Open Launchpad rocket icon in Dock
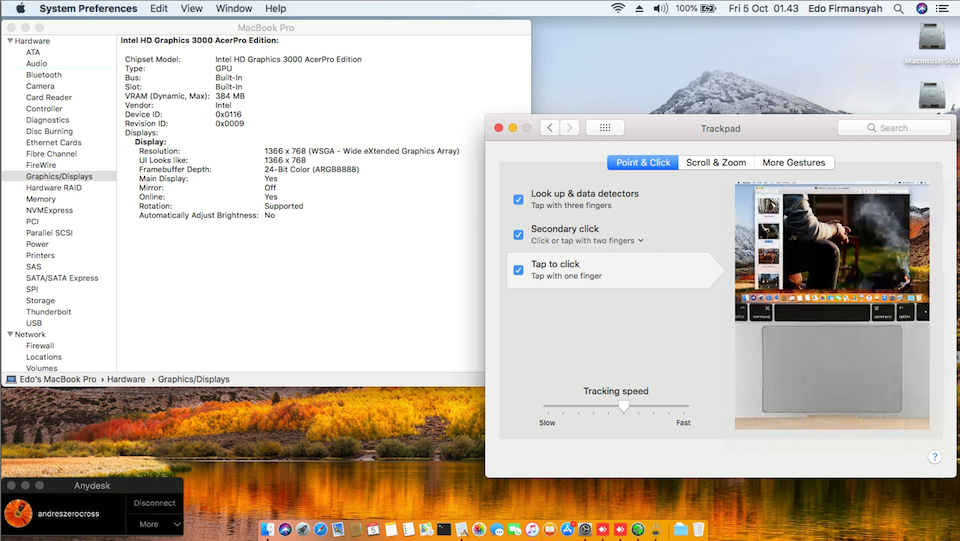The width and height of the screenshot is (960, 541). 303,529
